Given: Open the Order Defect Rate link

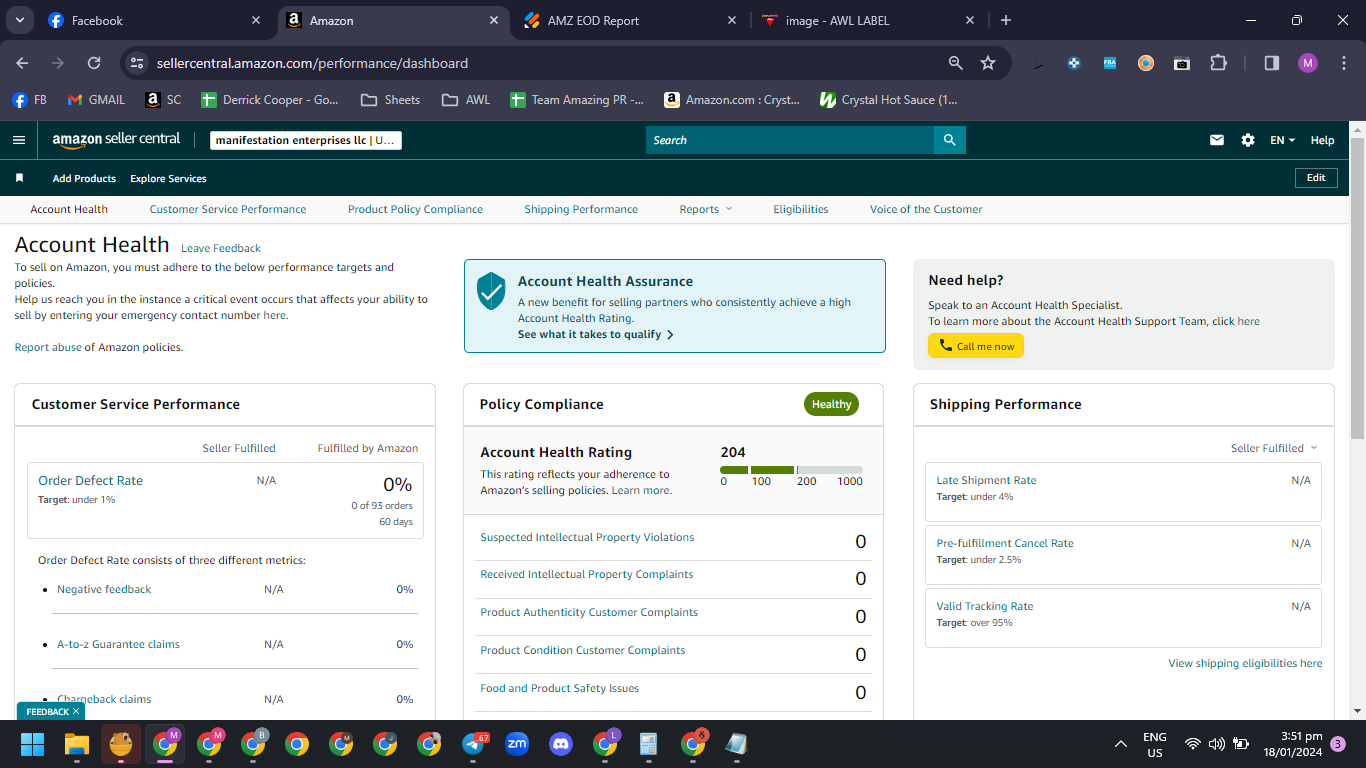Looking at the screenshot, I should [90, 480].
